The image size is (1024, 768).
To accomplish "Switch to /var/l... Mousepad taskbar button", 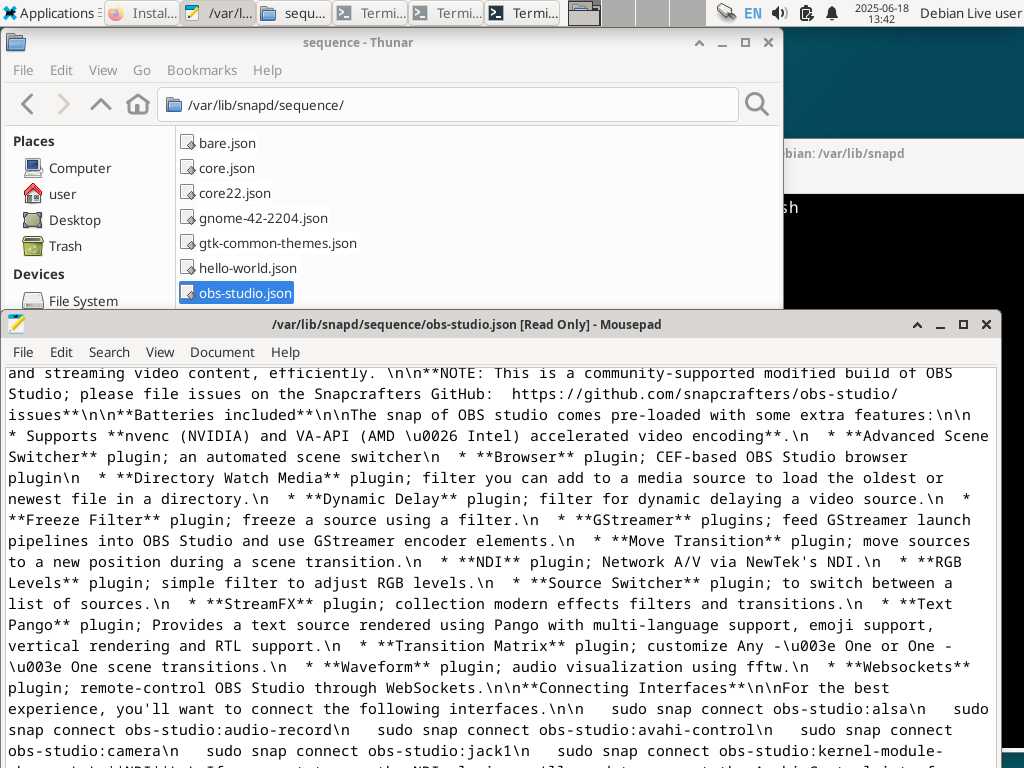I will click(x=218, y=13).
